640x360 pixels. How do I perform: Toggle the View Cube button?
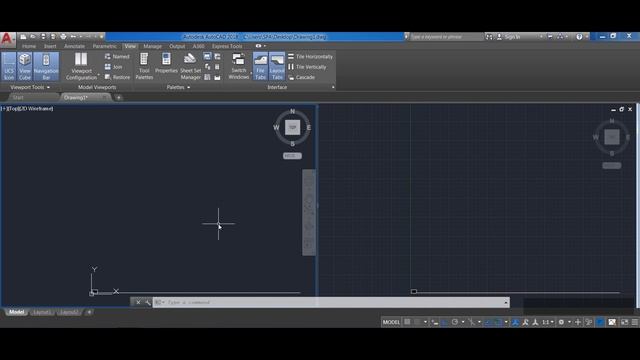click(x=24, y=66)
